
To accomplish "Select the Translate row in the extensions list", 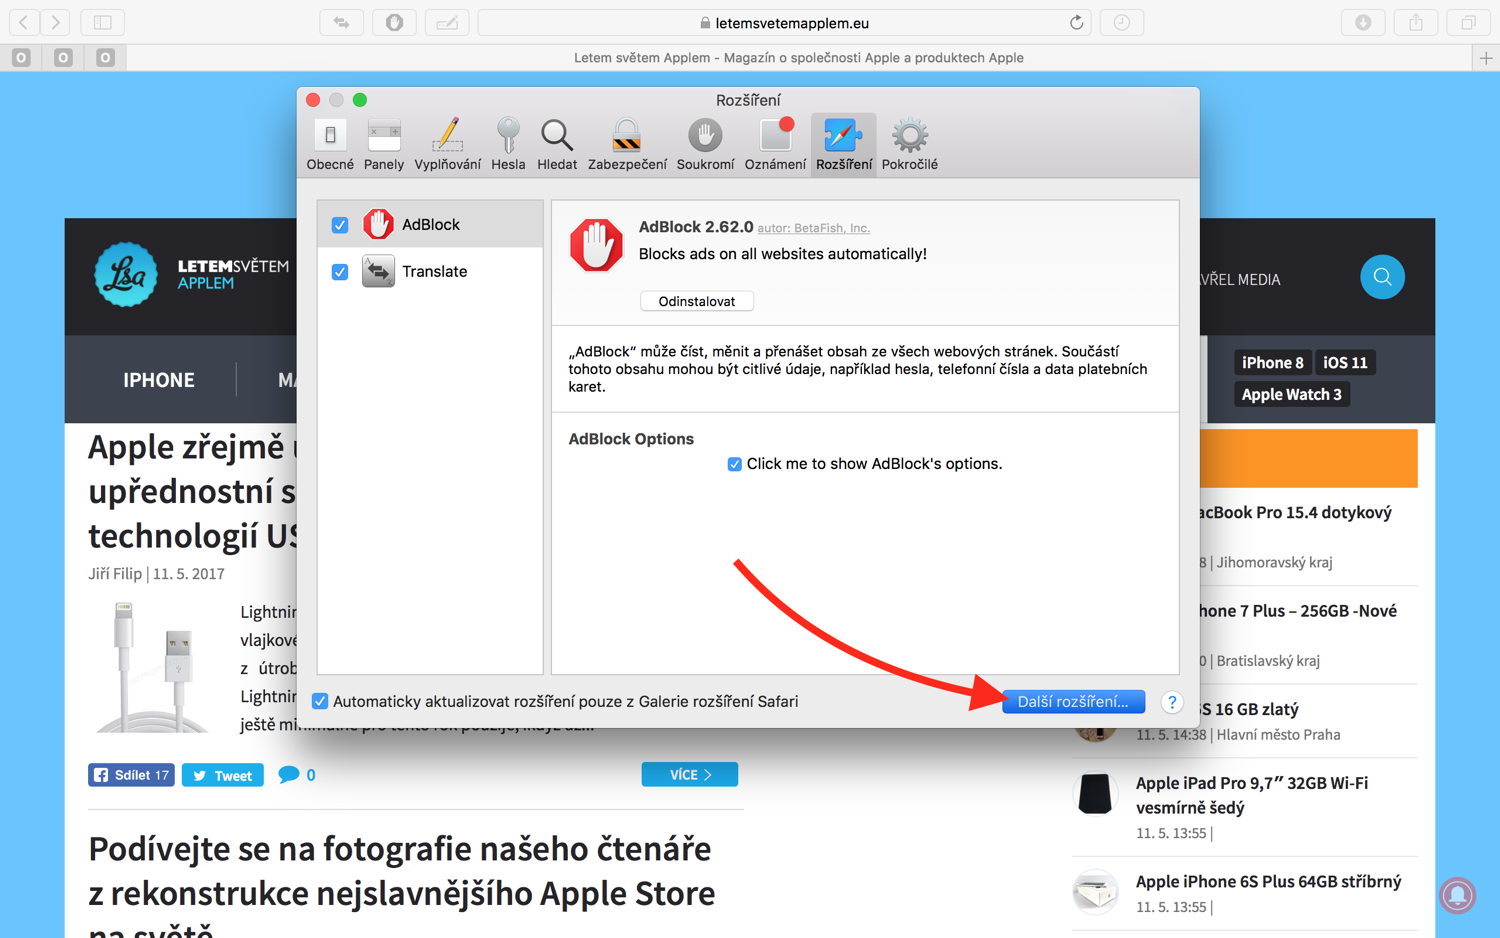I will point(430,271).
